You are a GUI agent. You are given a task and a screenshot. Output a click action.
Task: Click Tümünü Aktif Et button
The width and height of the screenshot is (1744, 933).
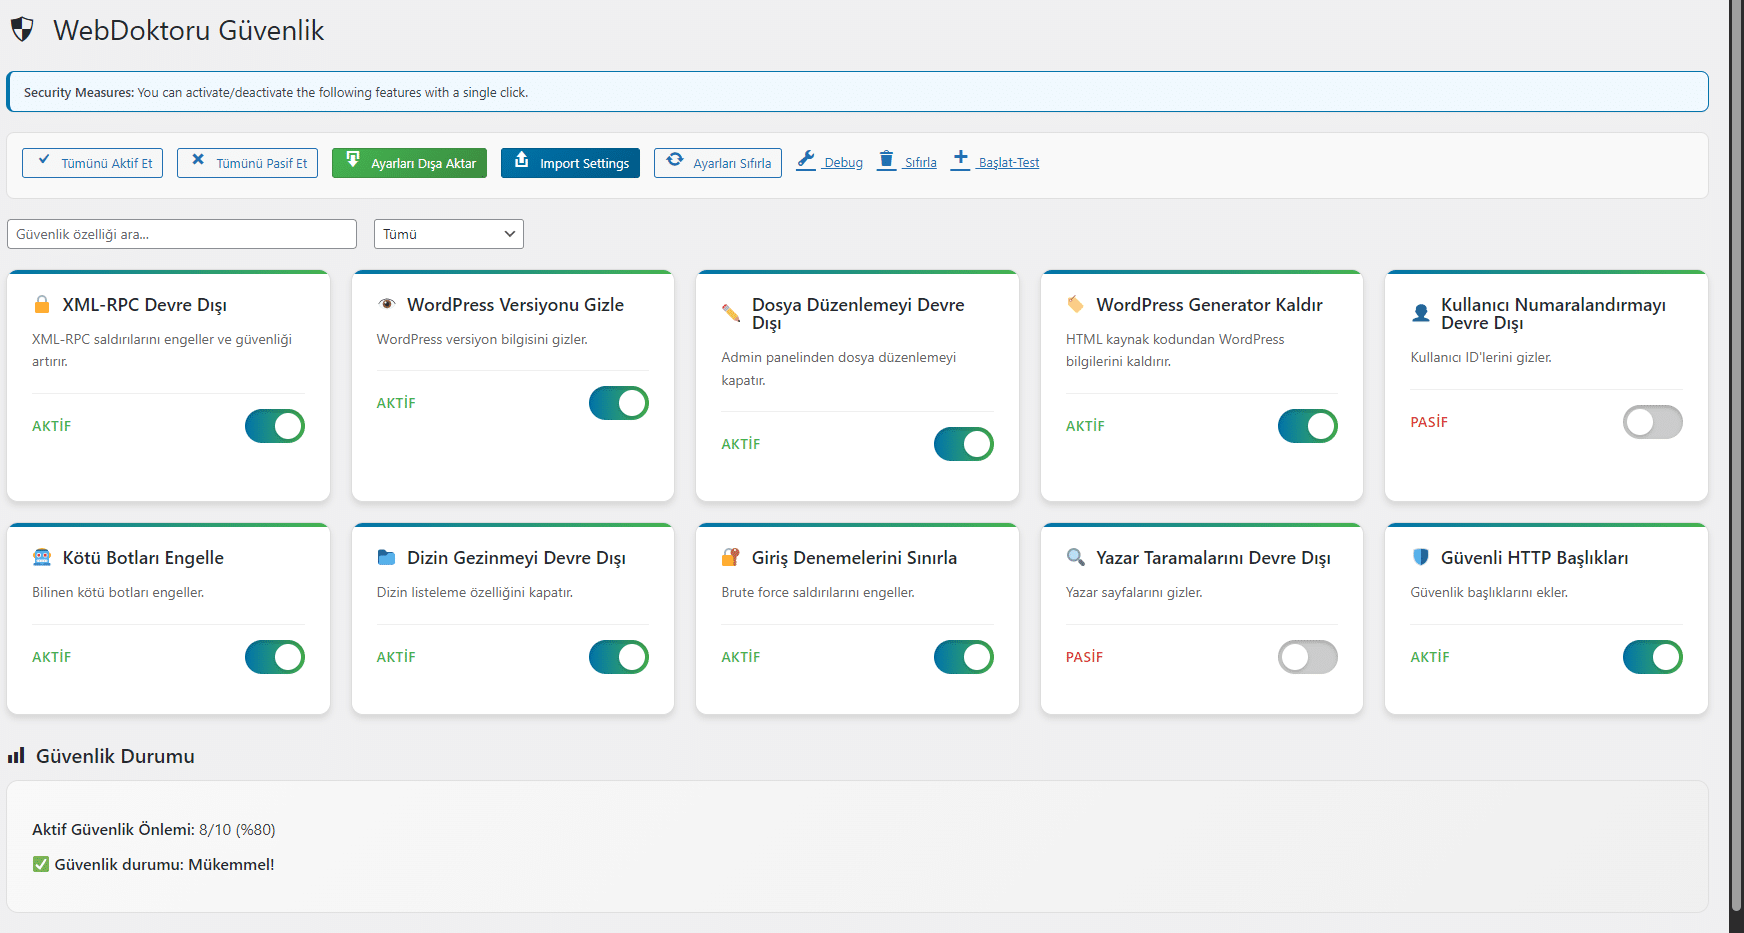point(93,163)
